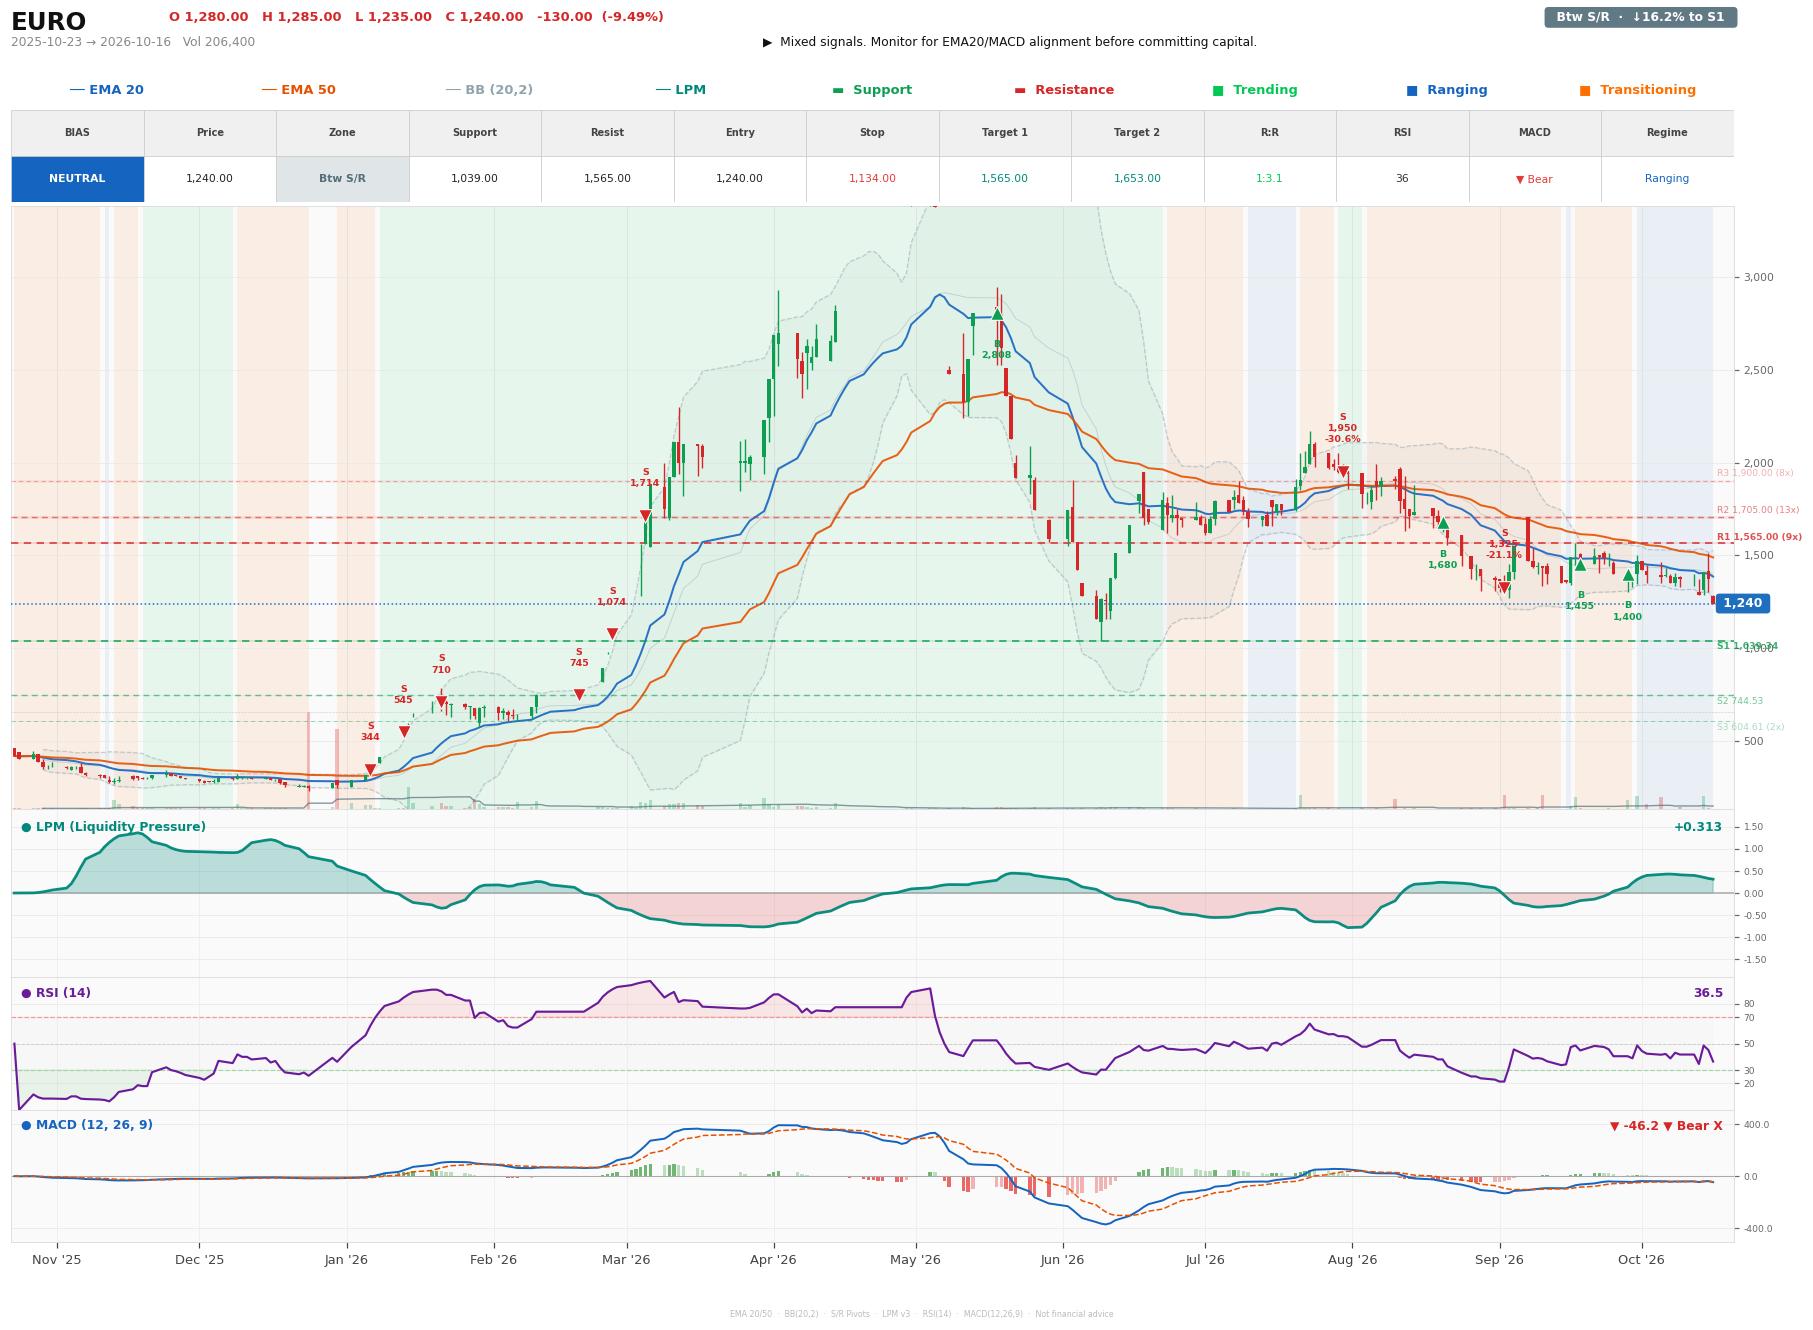
Task: Click the R1 1,565.00 resistance label
Action: click(x=1759, y=537)
